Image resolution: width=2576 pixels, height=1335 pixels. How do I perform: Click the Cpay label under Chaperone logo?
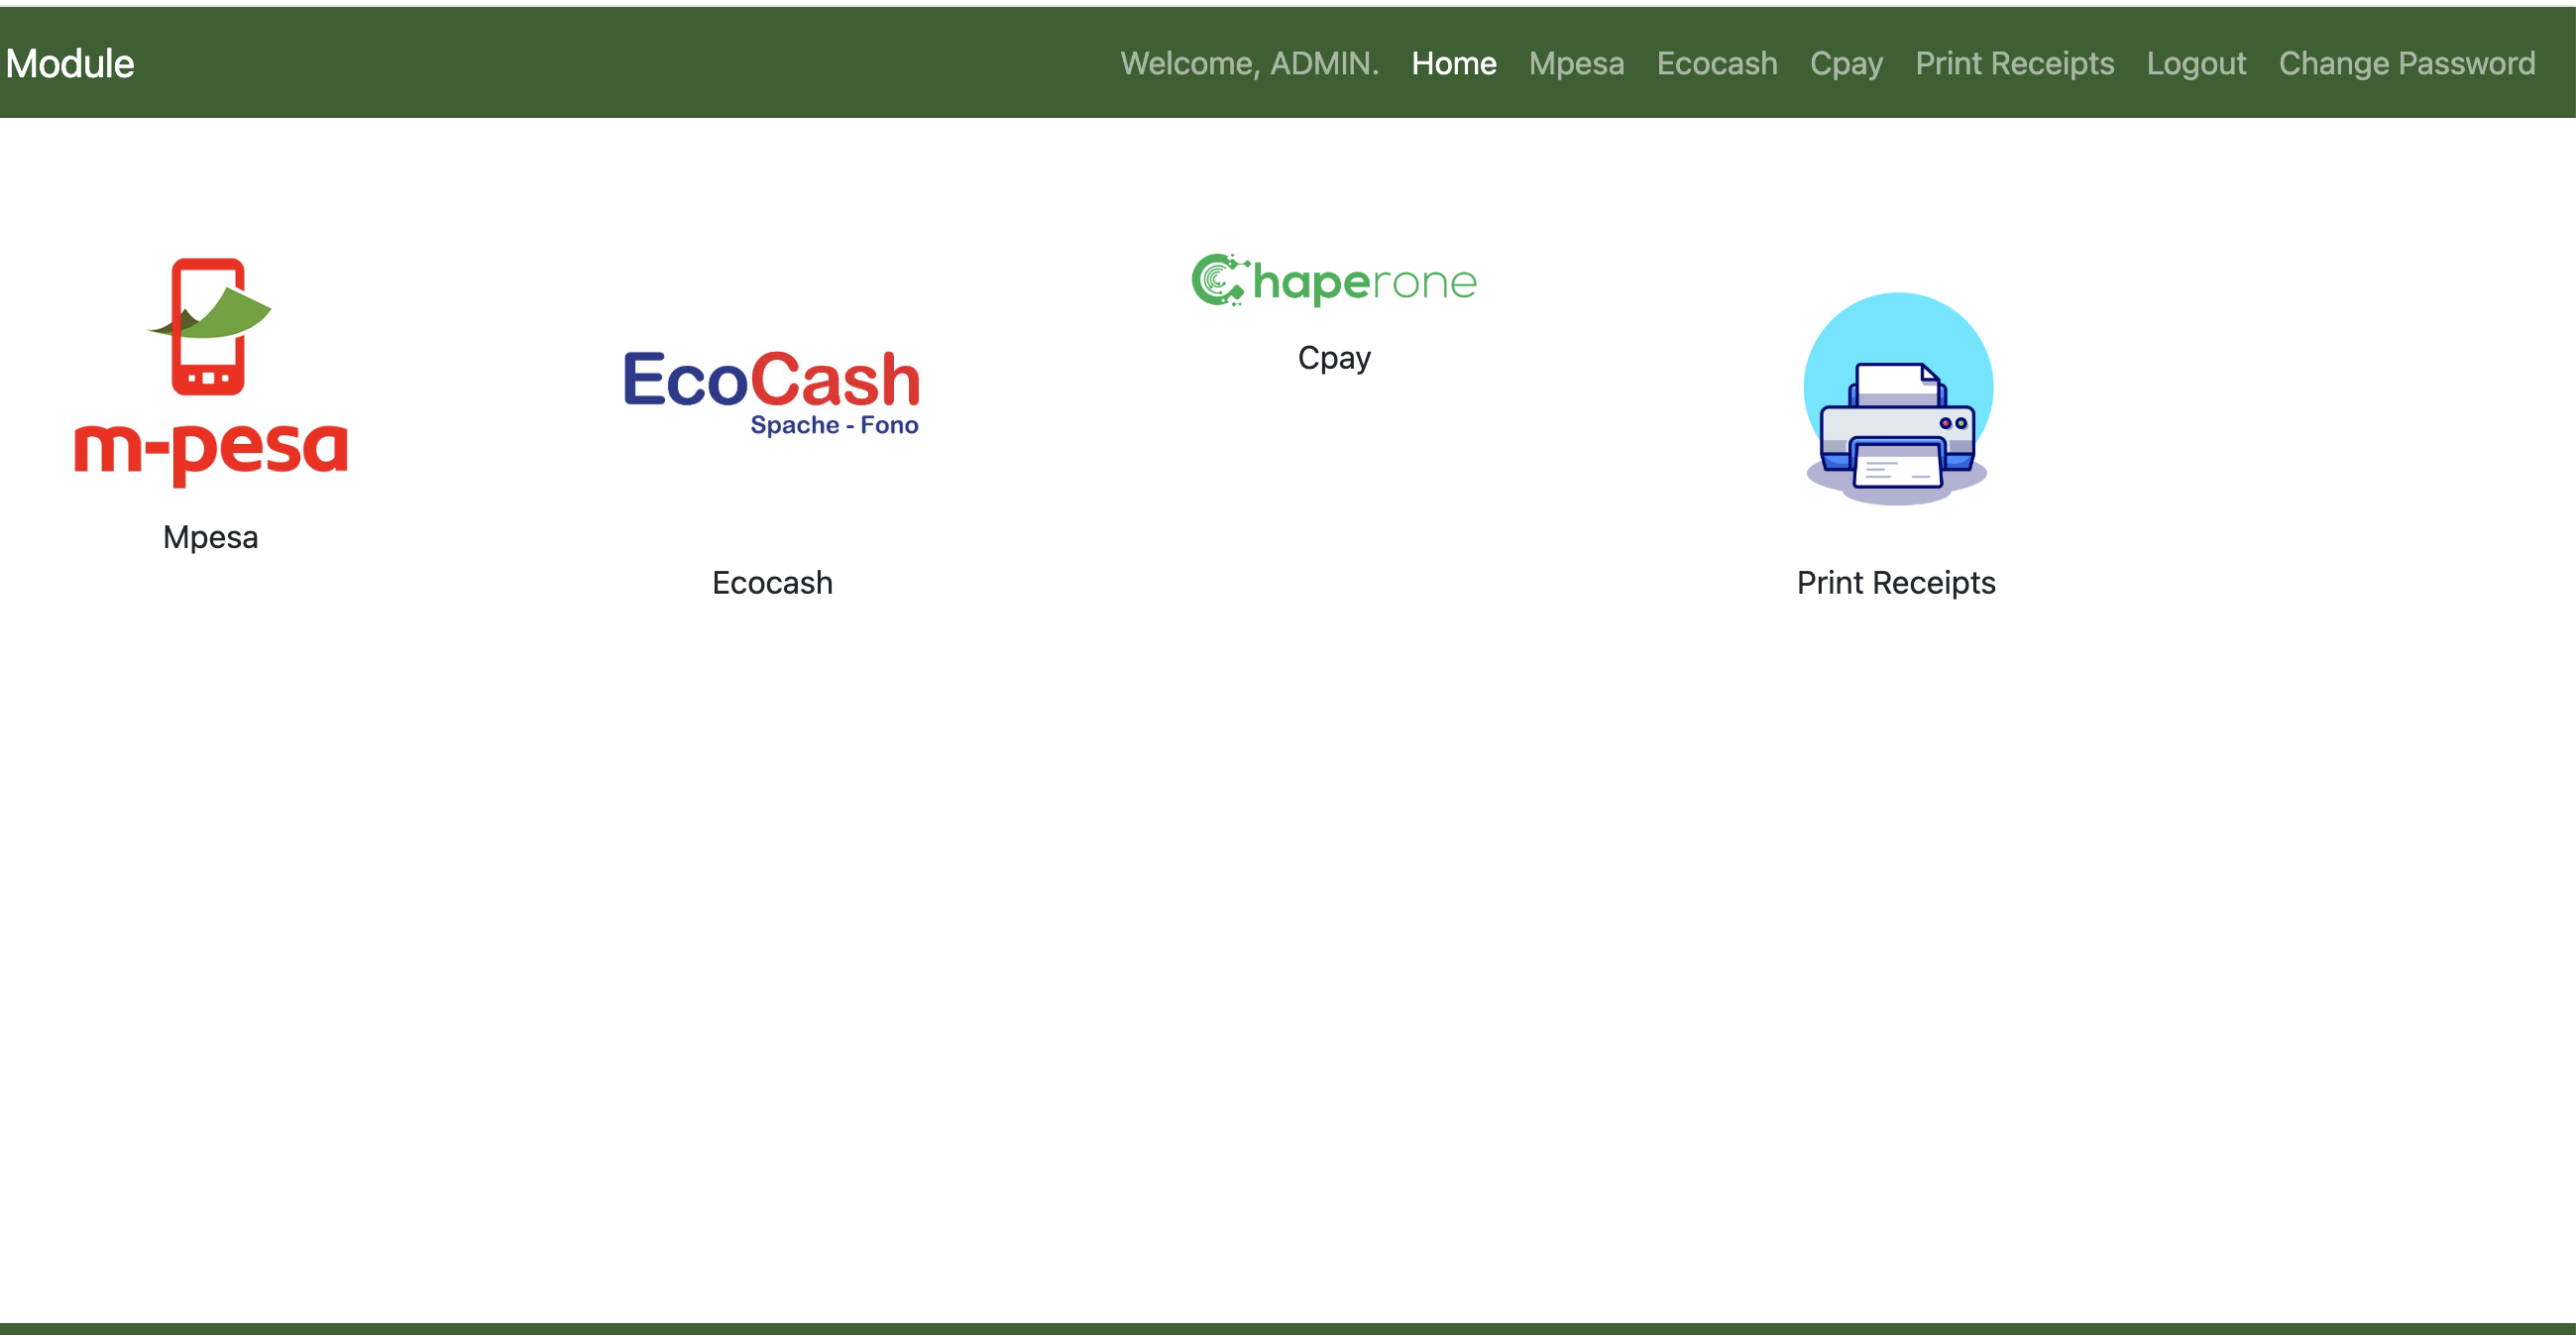1334,357
